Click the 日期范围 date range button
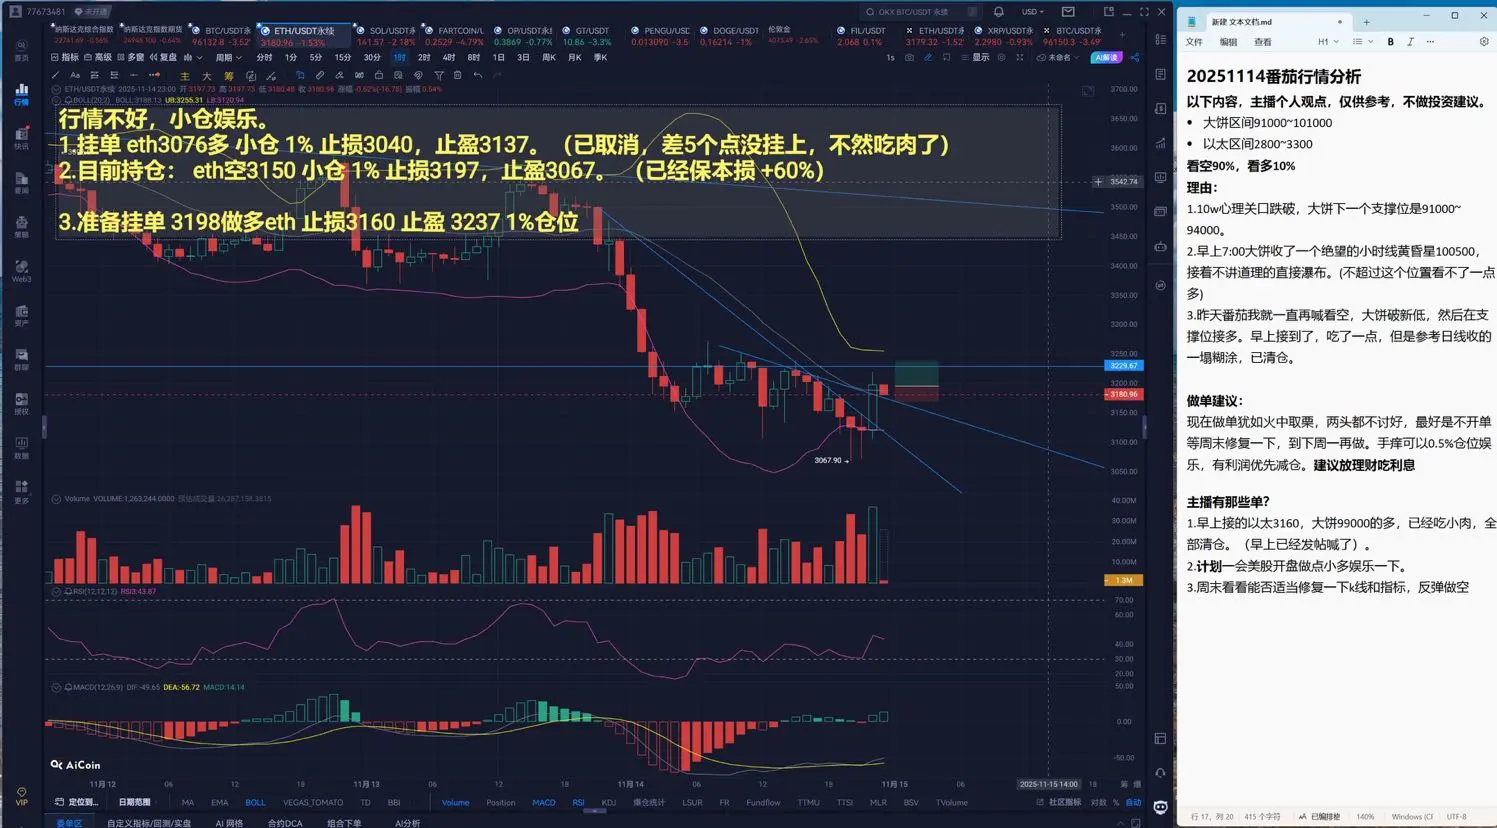Viewport: 1497px width, 828px height. [134, 802]
